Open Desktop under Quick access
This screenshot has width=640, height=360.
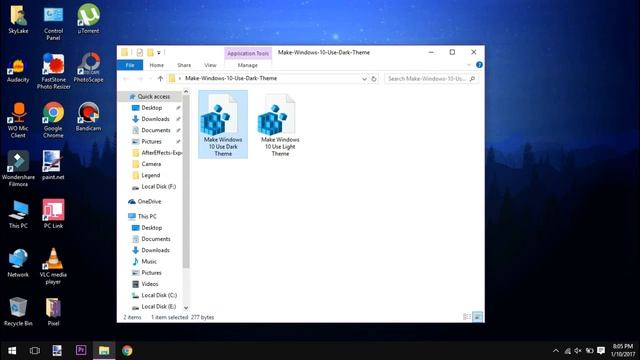pyautogui.click(x=151, y=108)
